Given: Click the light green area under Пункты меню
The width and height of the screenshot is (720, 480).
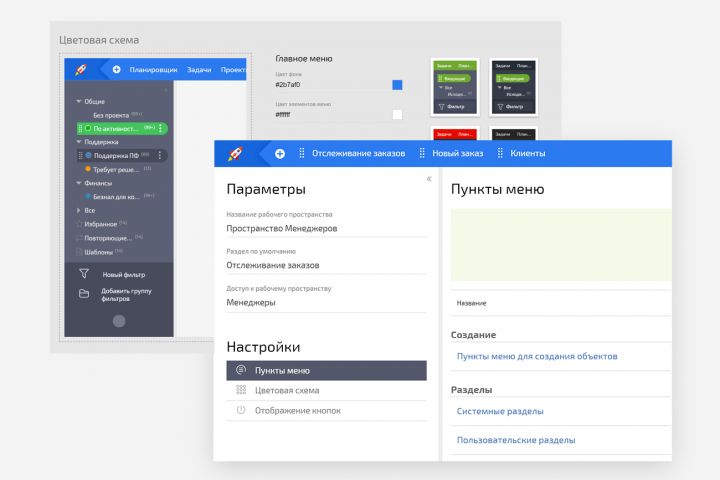Looking at the screenshot, I should (x=561, y=245).
